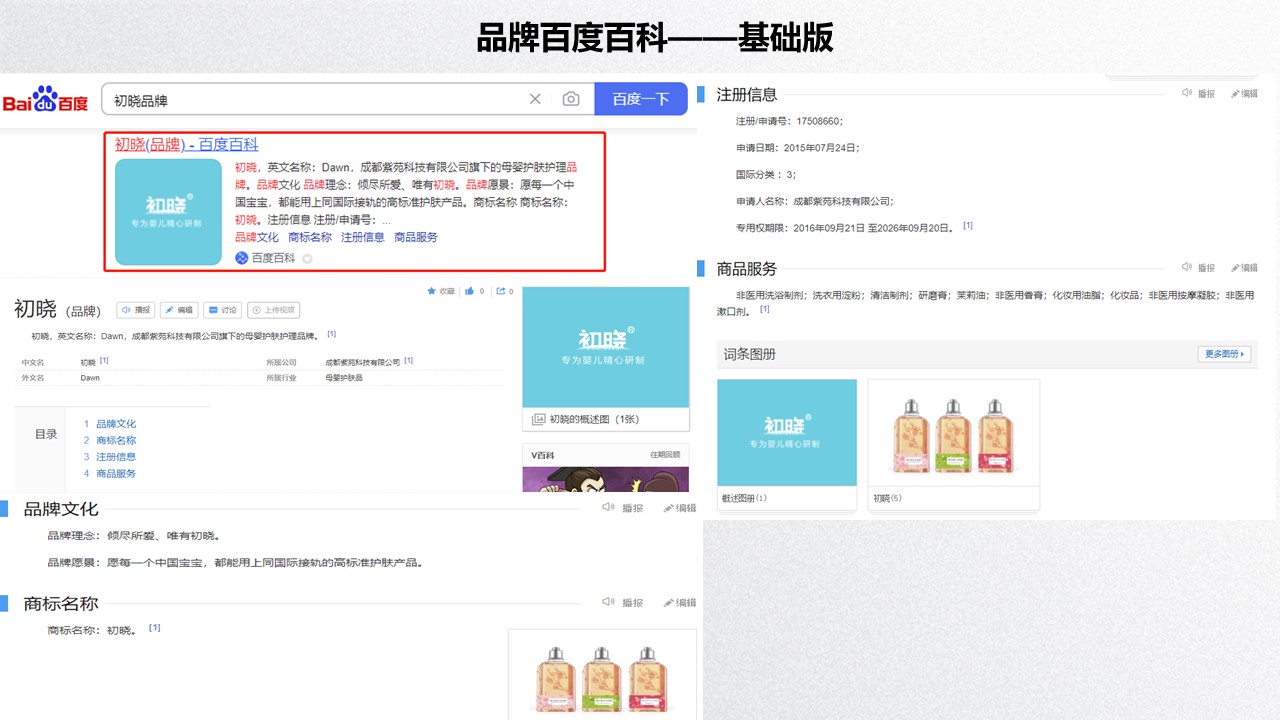This screenshot has height=720, width=1280.
Task: Click 编辑 button beside the 初晓 (品牌) title
Action: (x=180, y=310)
